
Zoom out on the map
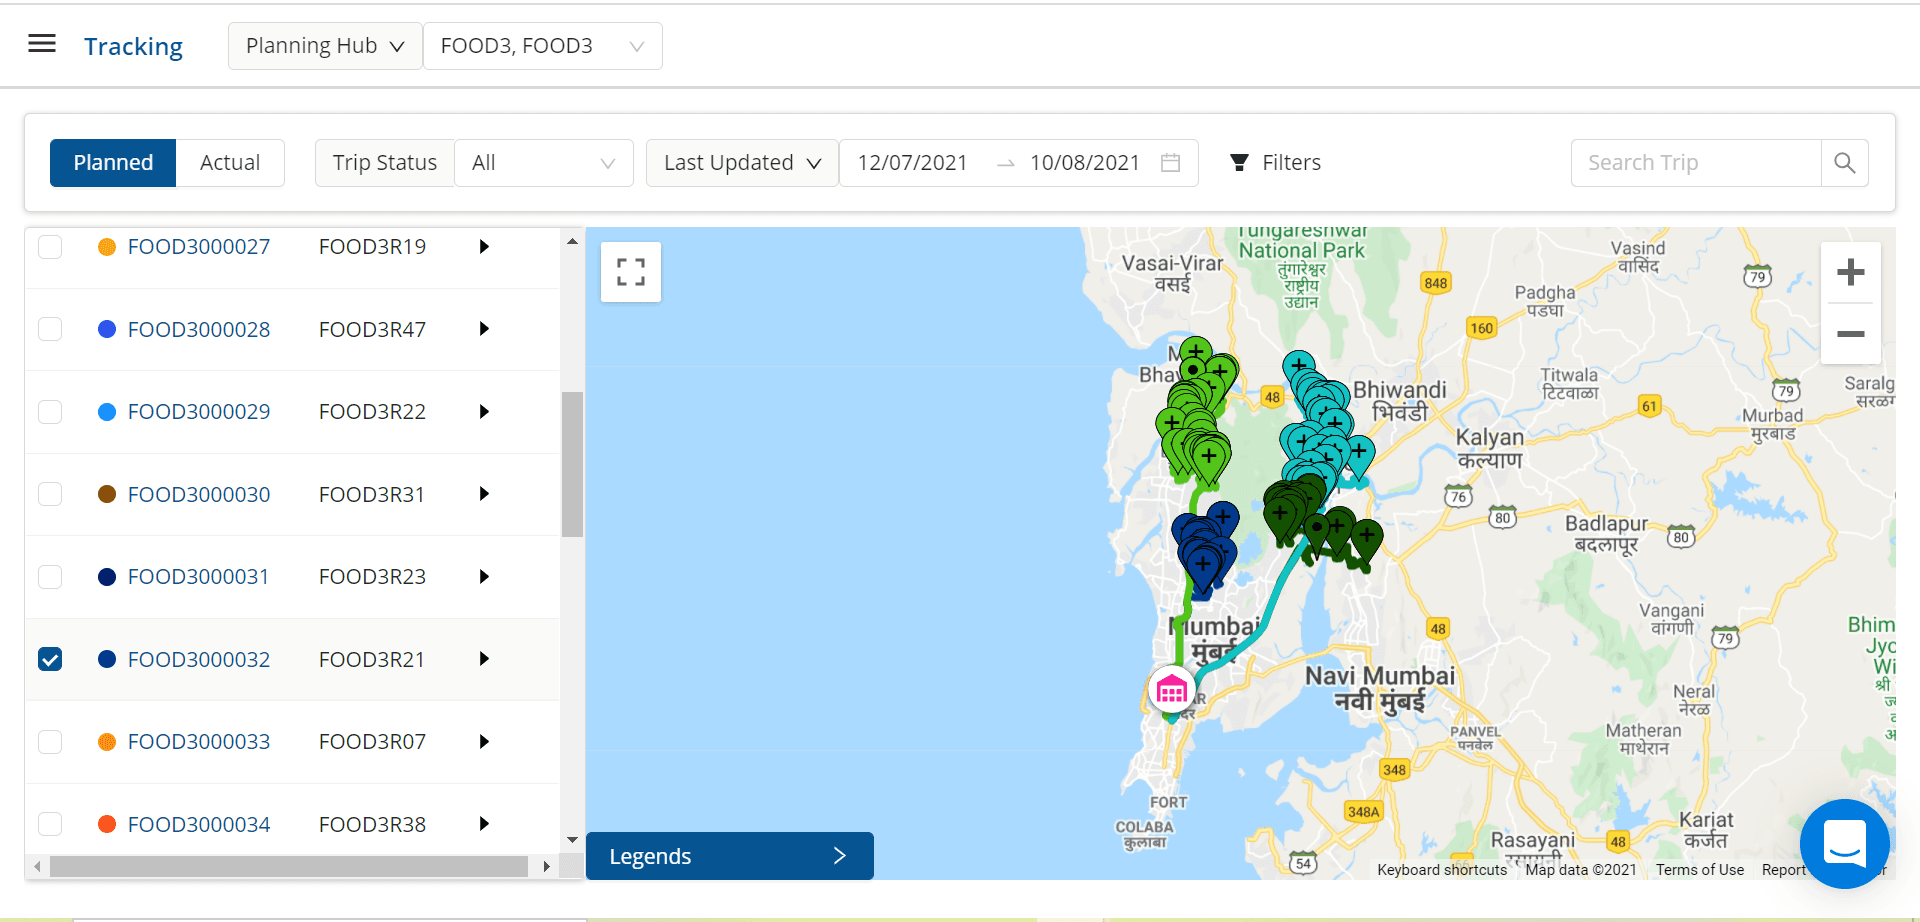1851,334
